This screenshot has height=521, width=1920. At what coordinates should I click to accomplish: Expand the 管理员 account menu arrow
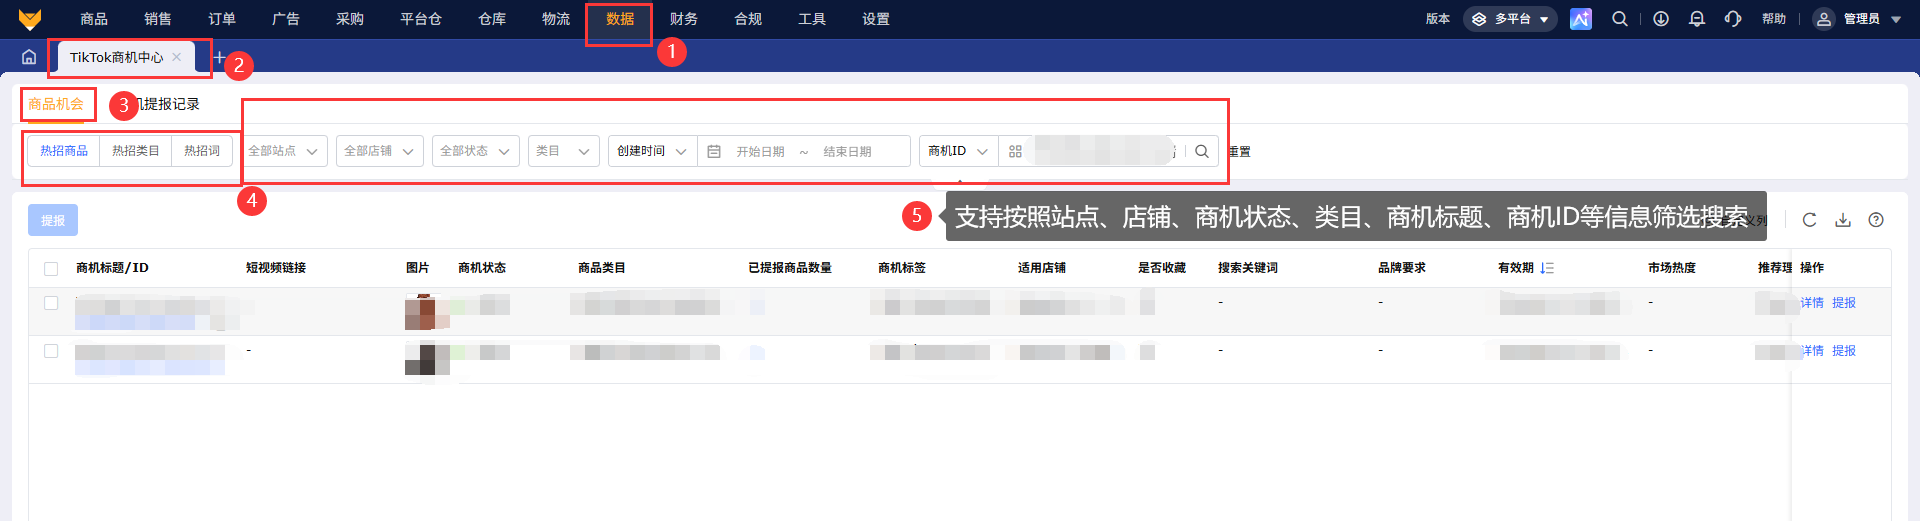(x=1896, y=19)
